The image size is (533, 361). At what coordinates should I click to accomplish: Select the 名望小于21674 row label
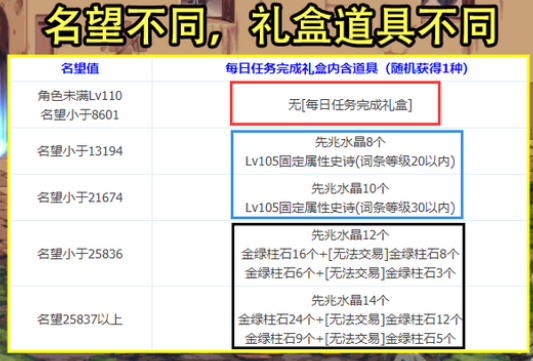[80, 197]
